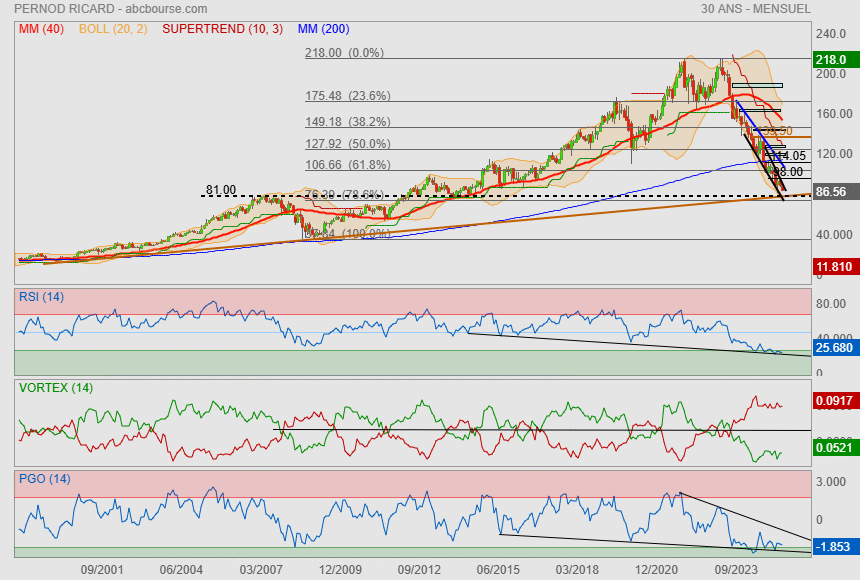Click the blue -1.853 PGO value tag
The height and width of the screenshot is (580, 860).
click(x=836, y=547)
